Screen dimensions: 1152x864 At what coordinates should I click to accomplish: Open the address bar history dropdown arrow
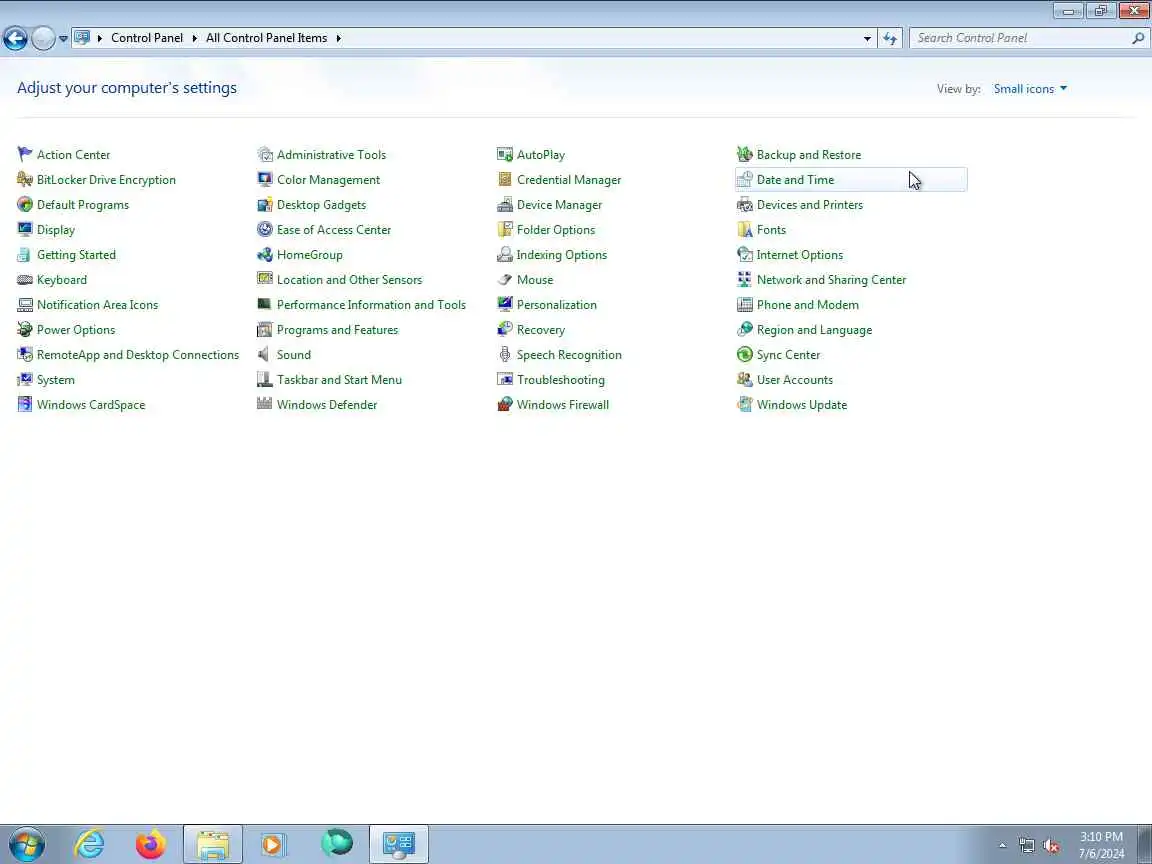click(867, 38)
